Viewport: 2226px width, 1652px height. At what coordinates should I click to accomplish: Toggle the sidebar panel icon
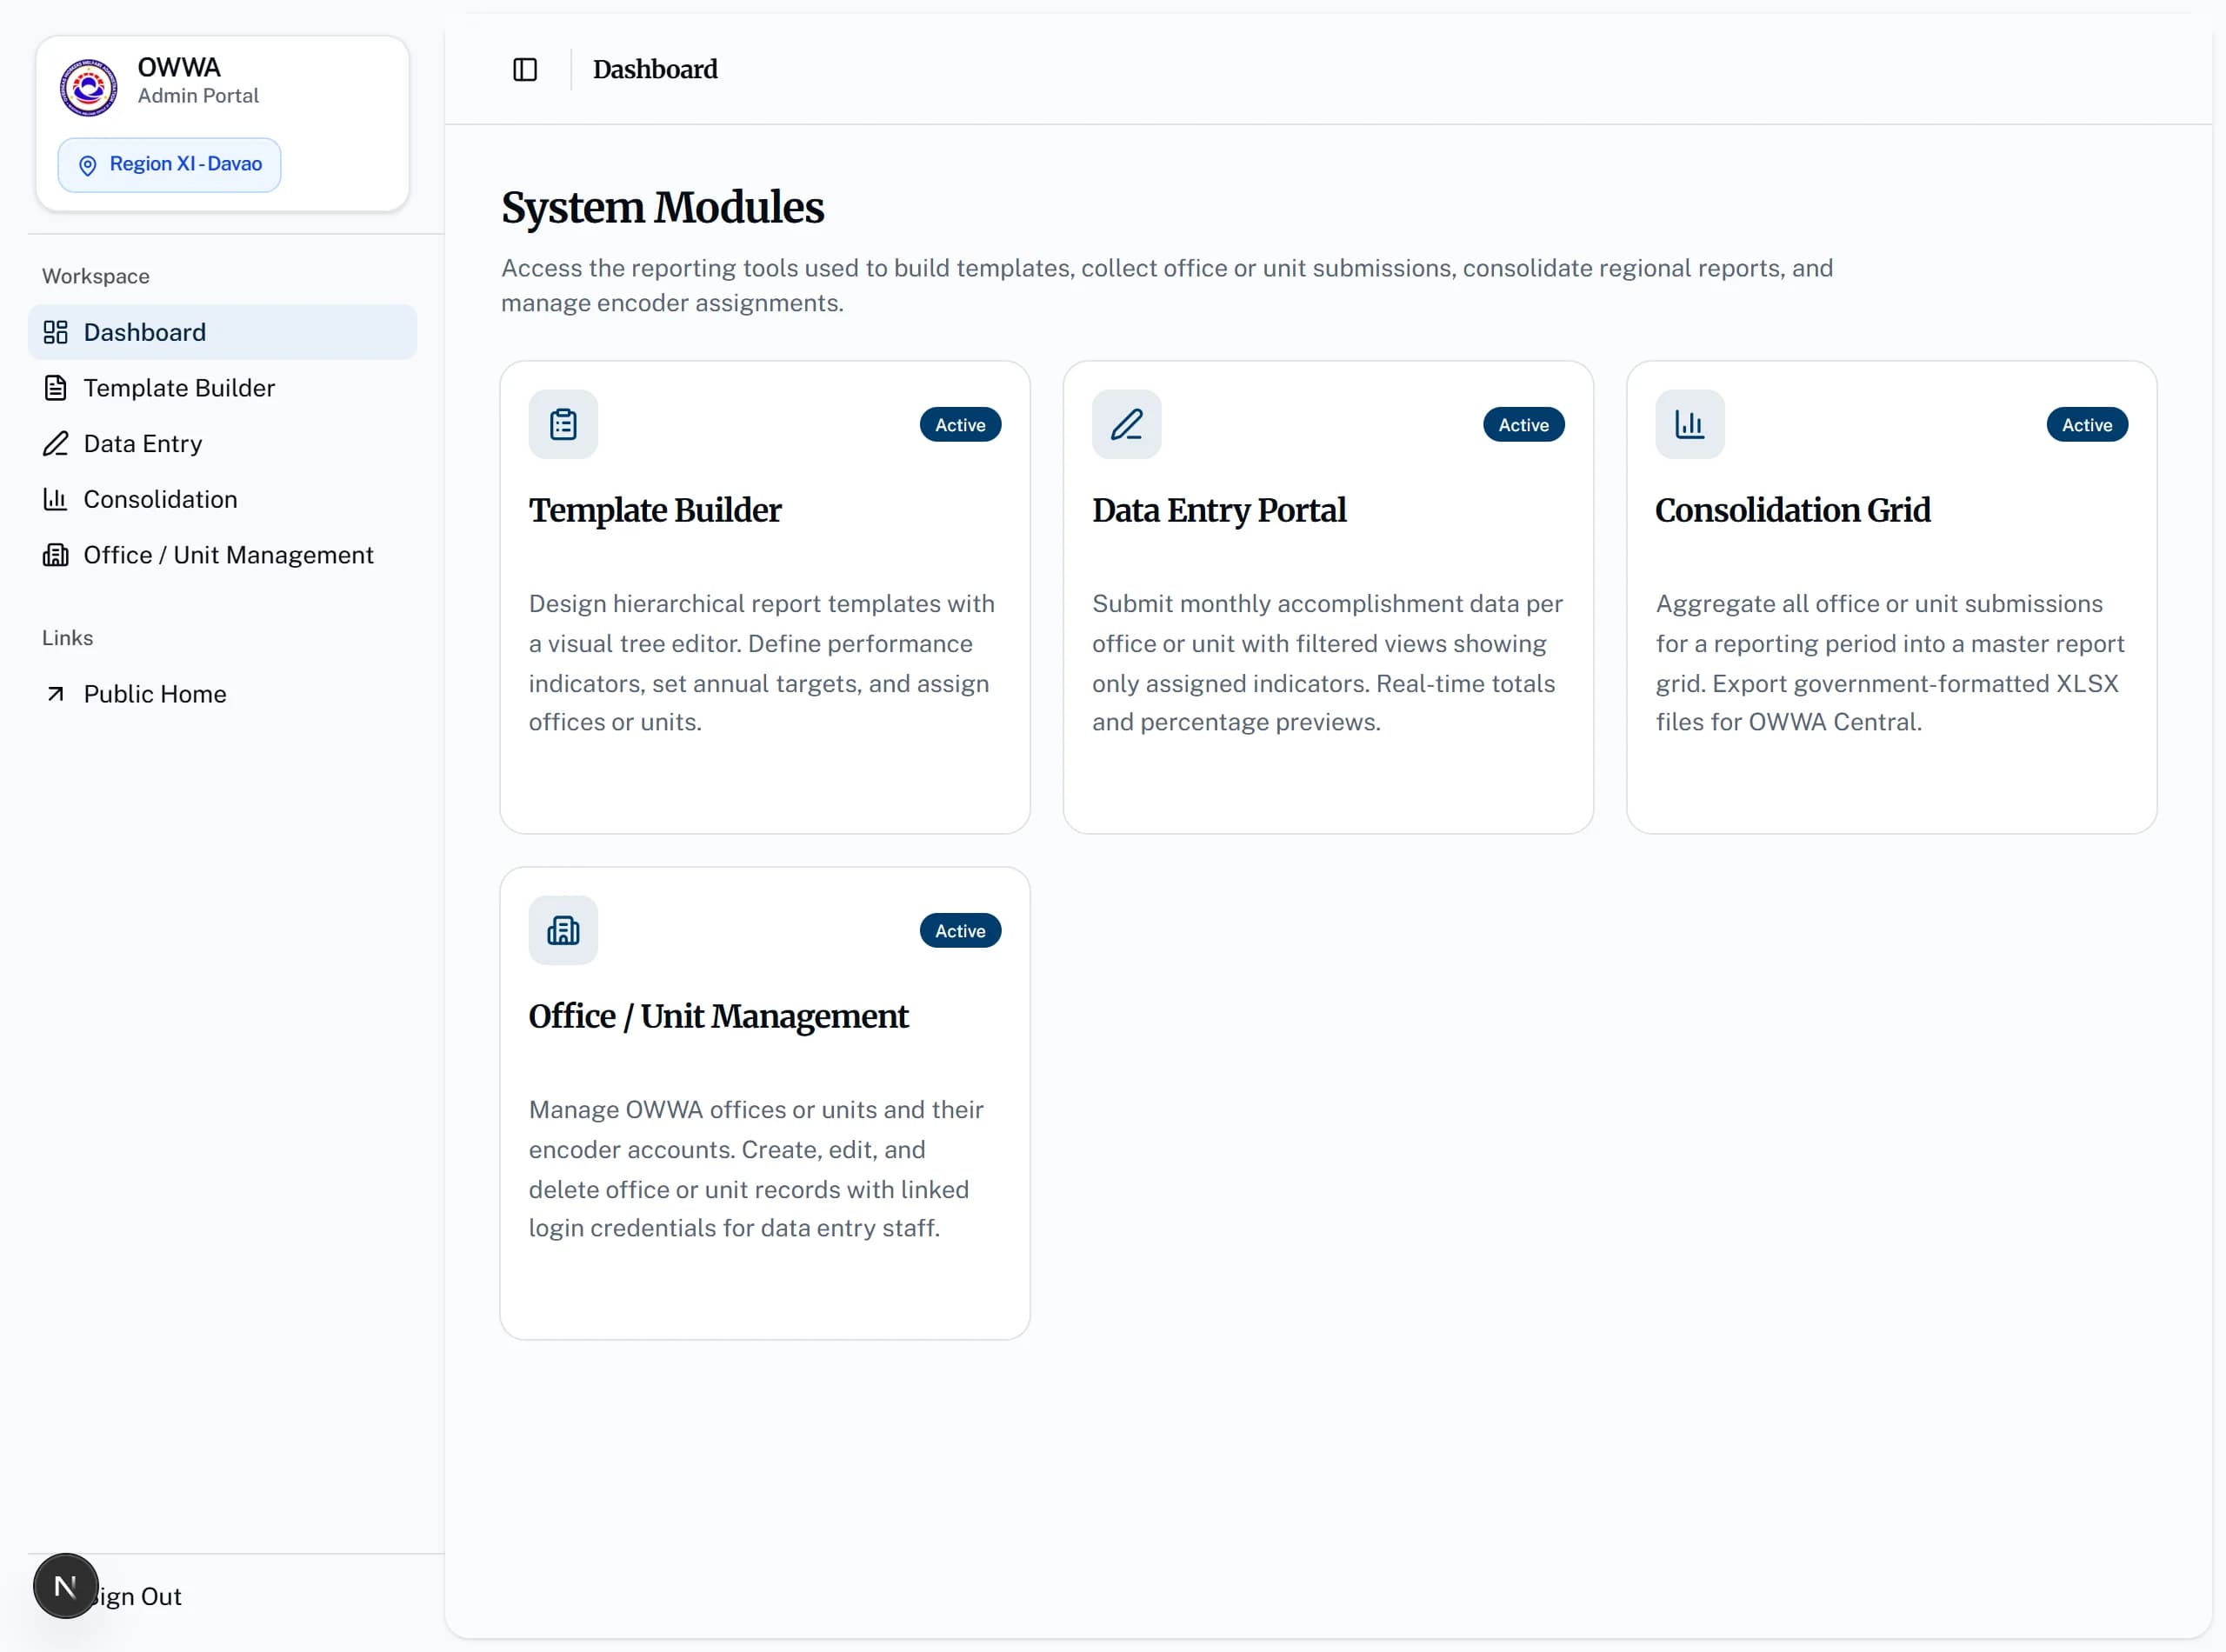[525, 69]
